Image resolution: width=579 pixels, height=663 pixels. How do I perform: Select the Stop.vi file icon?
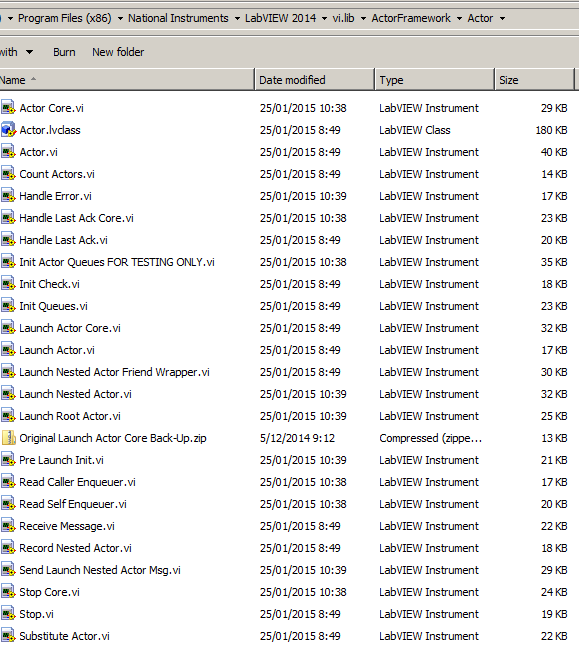point(8,614)
